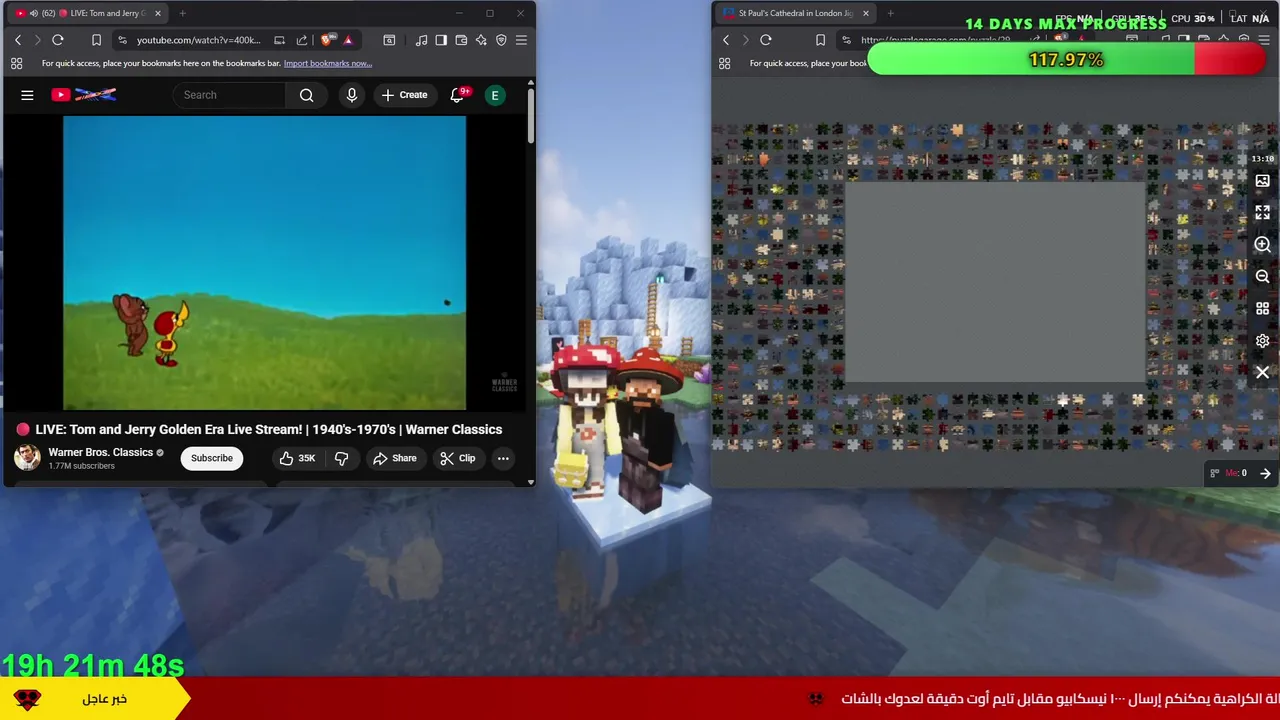This screenshot has height=720, width=1280.
Task: Open site settings icon beside youtube.com URL
Action: coord(122,40)
